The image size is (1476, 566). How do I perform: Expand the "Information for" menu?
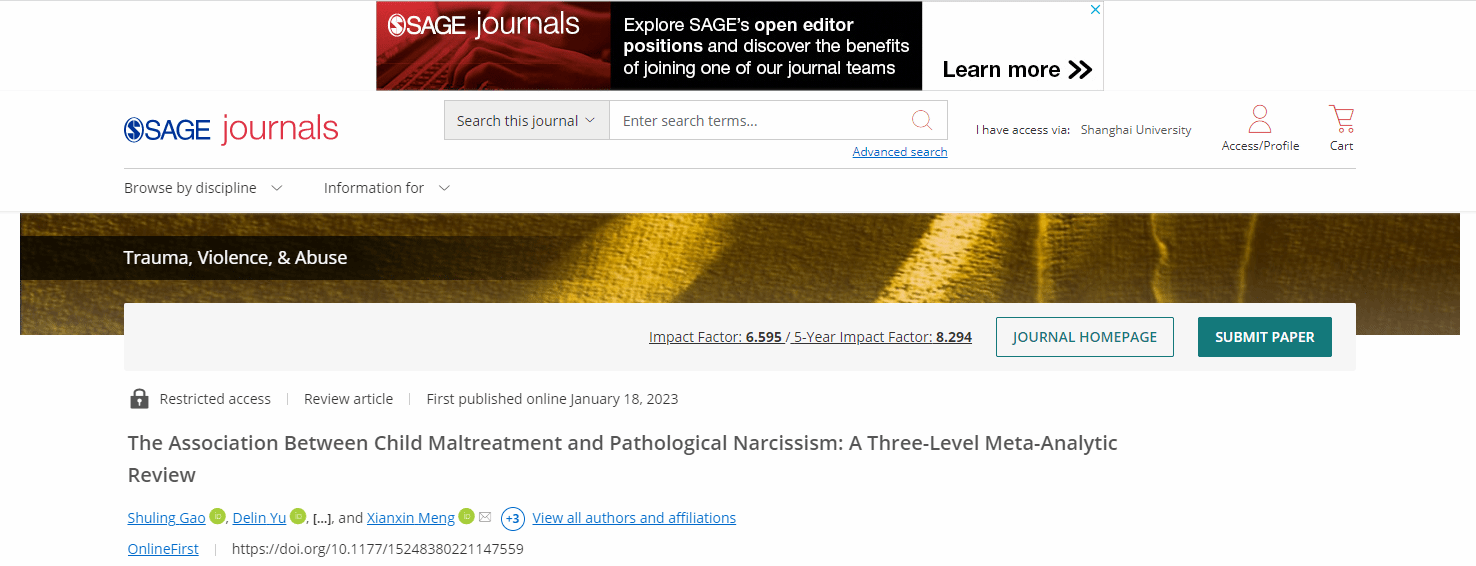[386, 188]
